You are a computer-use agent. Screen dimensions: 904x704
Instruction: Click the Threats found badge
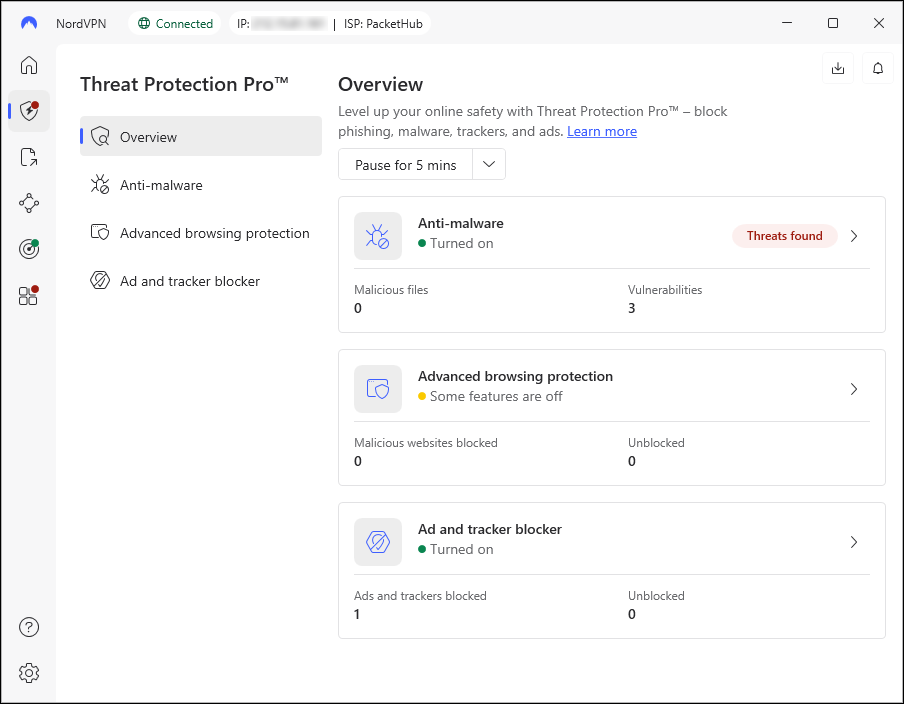click(784, 236)
